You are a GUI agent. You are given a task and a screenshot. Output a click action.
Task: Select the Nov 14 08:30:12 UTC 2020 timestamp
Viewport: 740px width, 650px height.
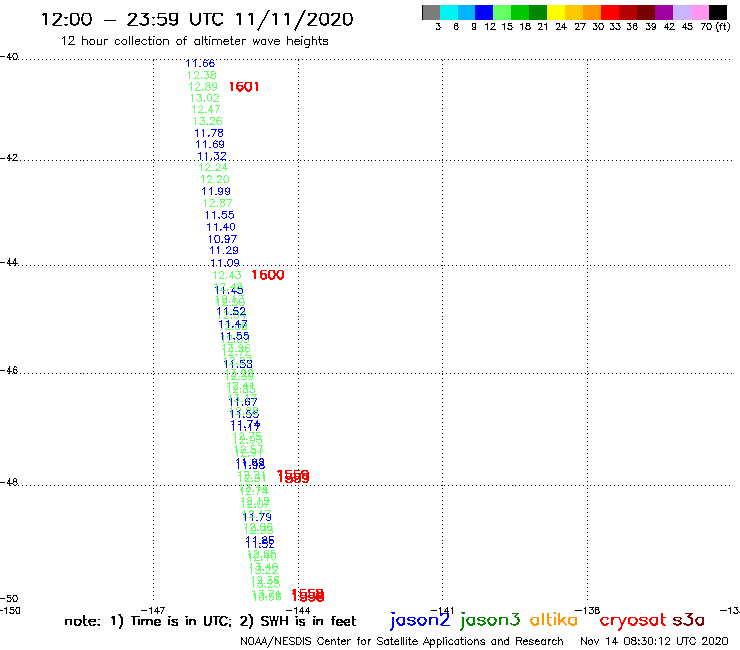(654, 642)
